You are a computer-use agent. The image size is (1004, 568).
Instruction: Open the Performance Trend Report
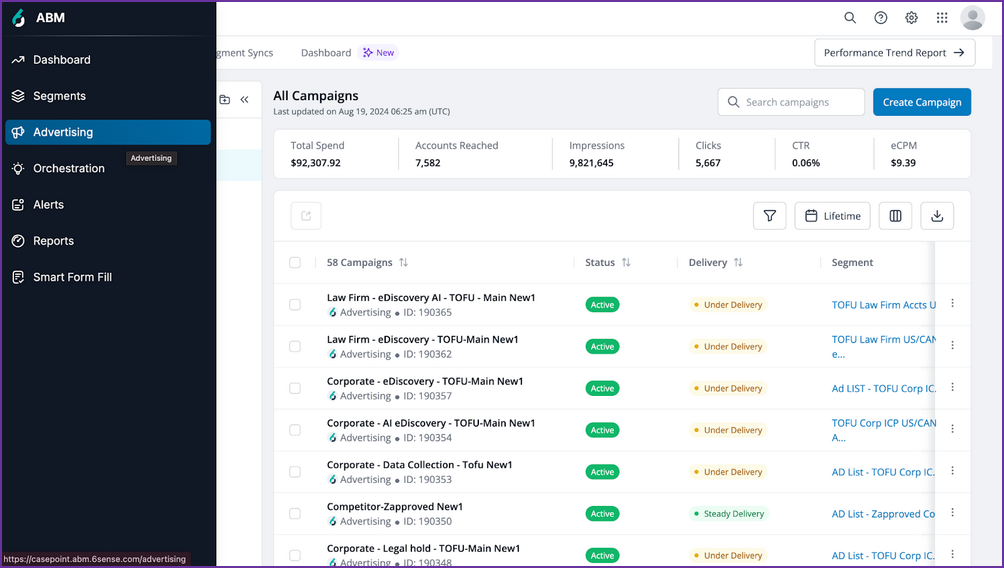click(x=895, y=53)
